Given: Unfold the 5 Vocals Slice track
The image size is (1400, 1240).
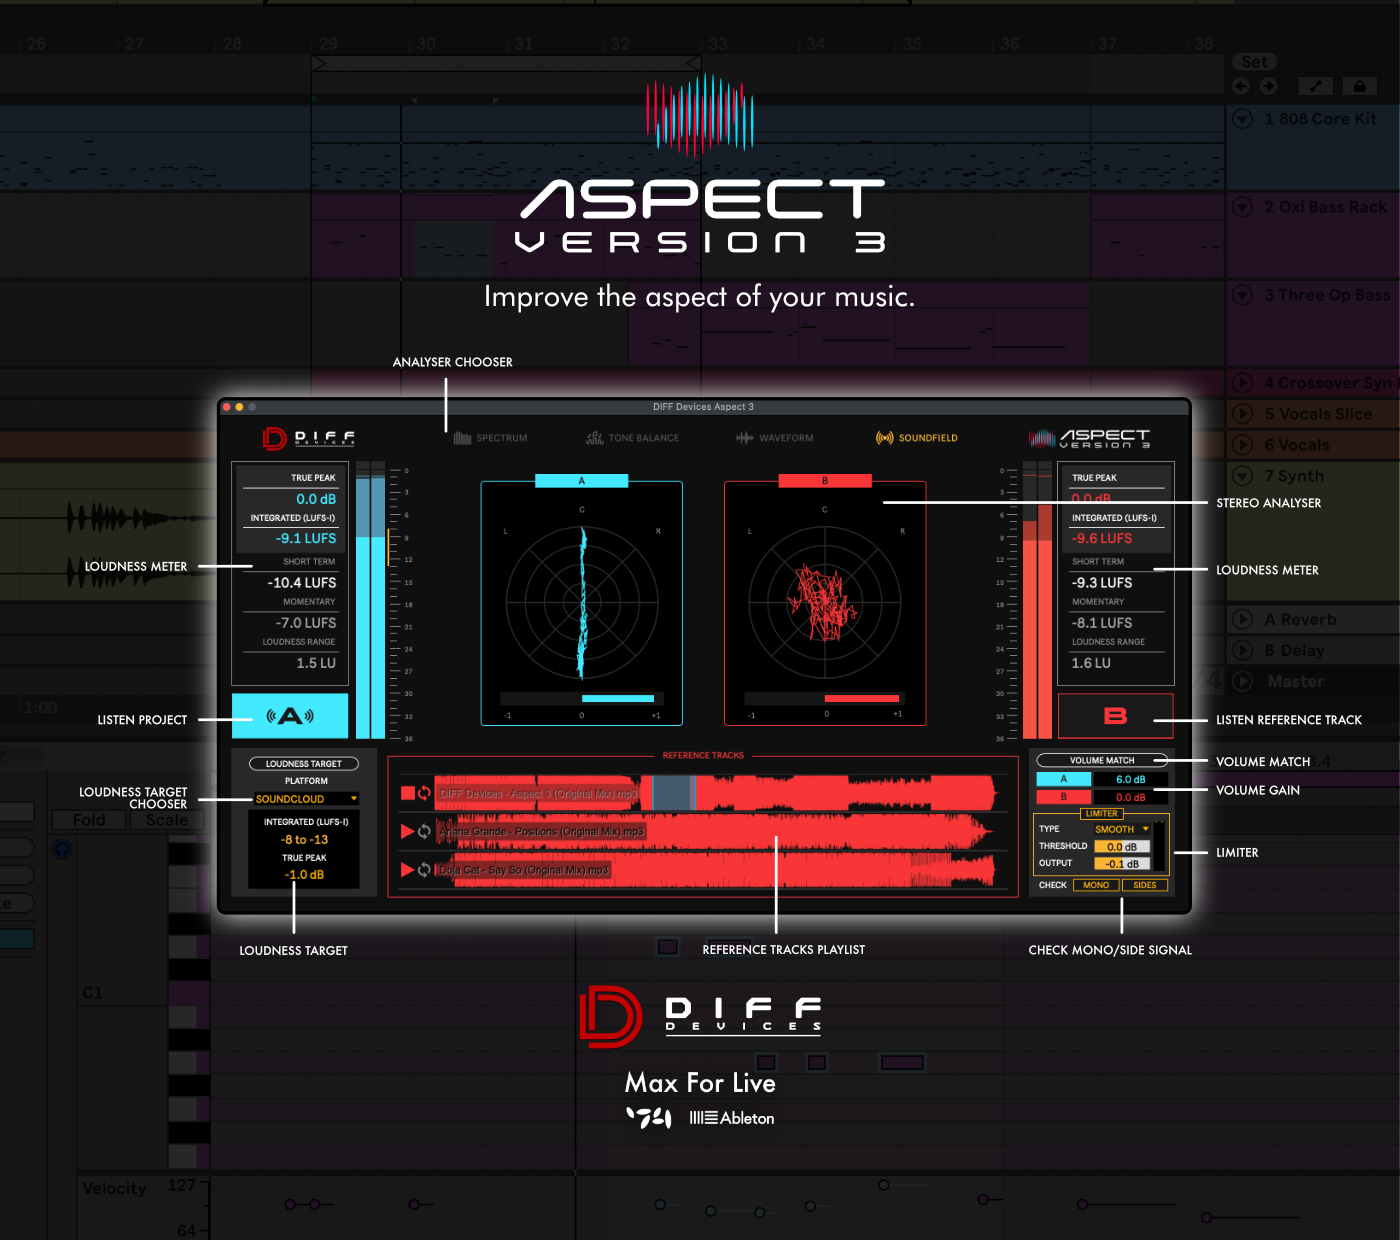Looking at the screenshot, I should tap(1243, 414).
